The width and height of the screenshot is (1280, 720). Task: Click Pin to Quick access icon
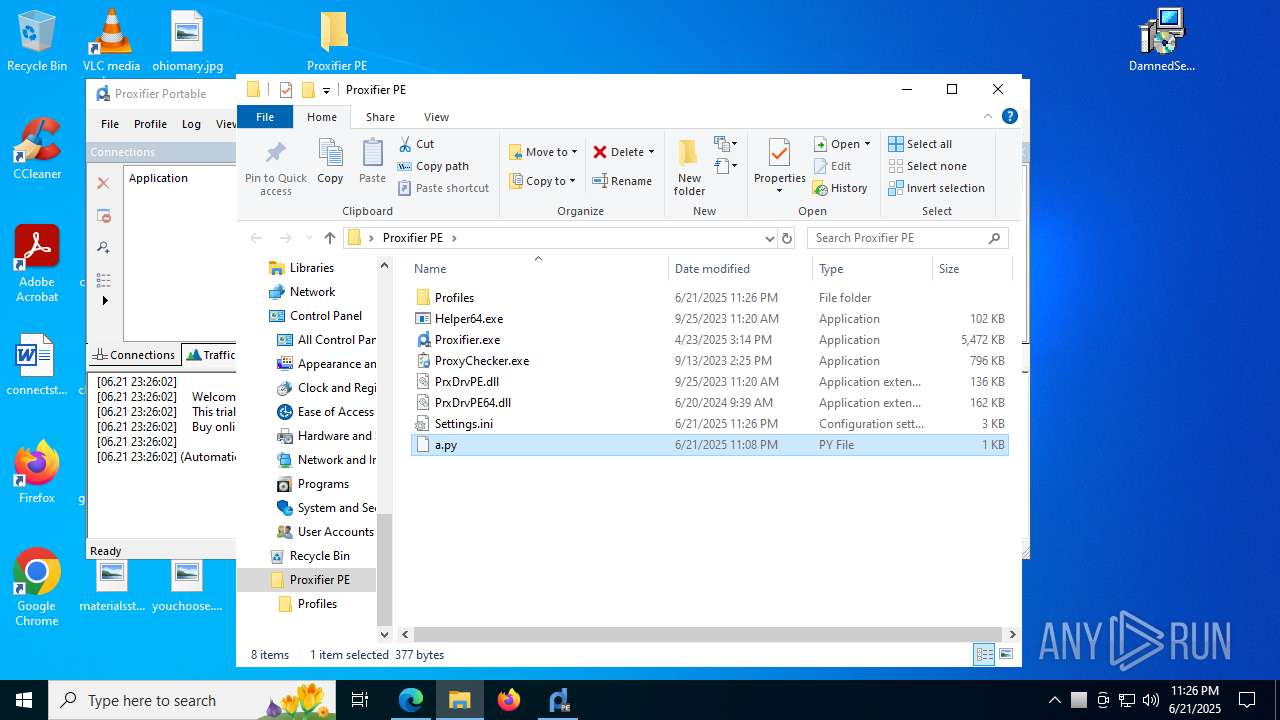(275, 167)
